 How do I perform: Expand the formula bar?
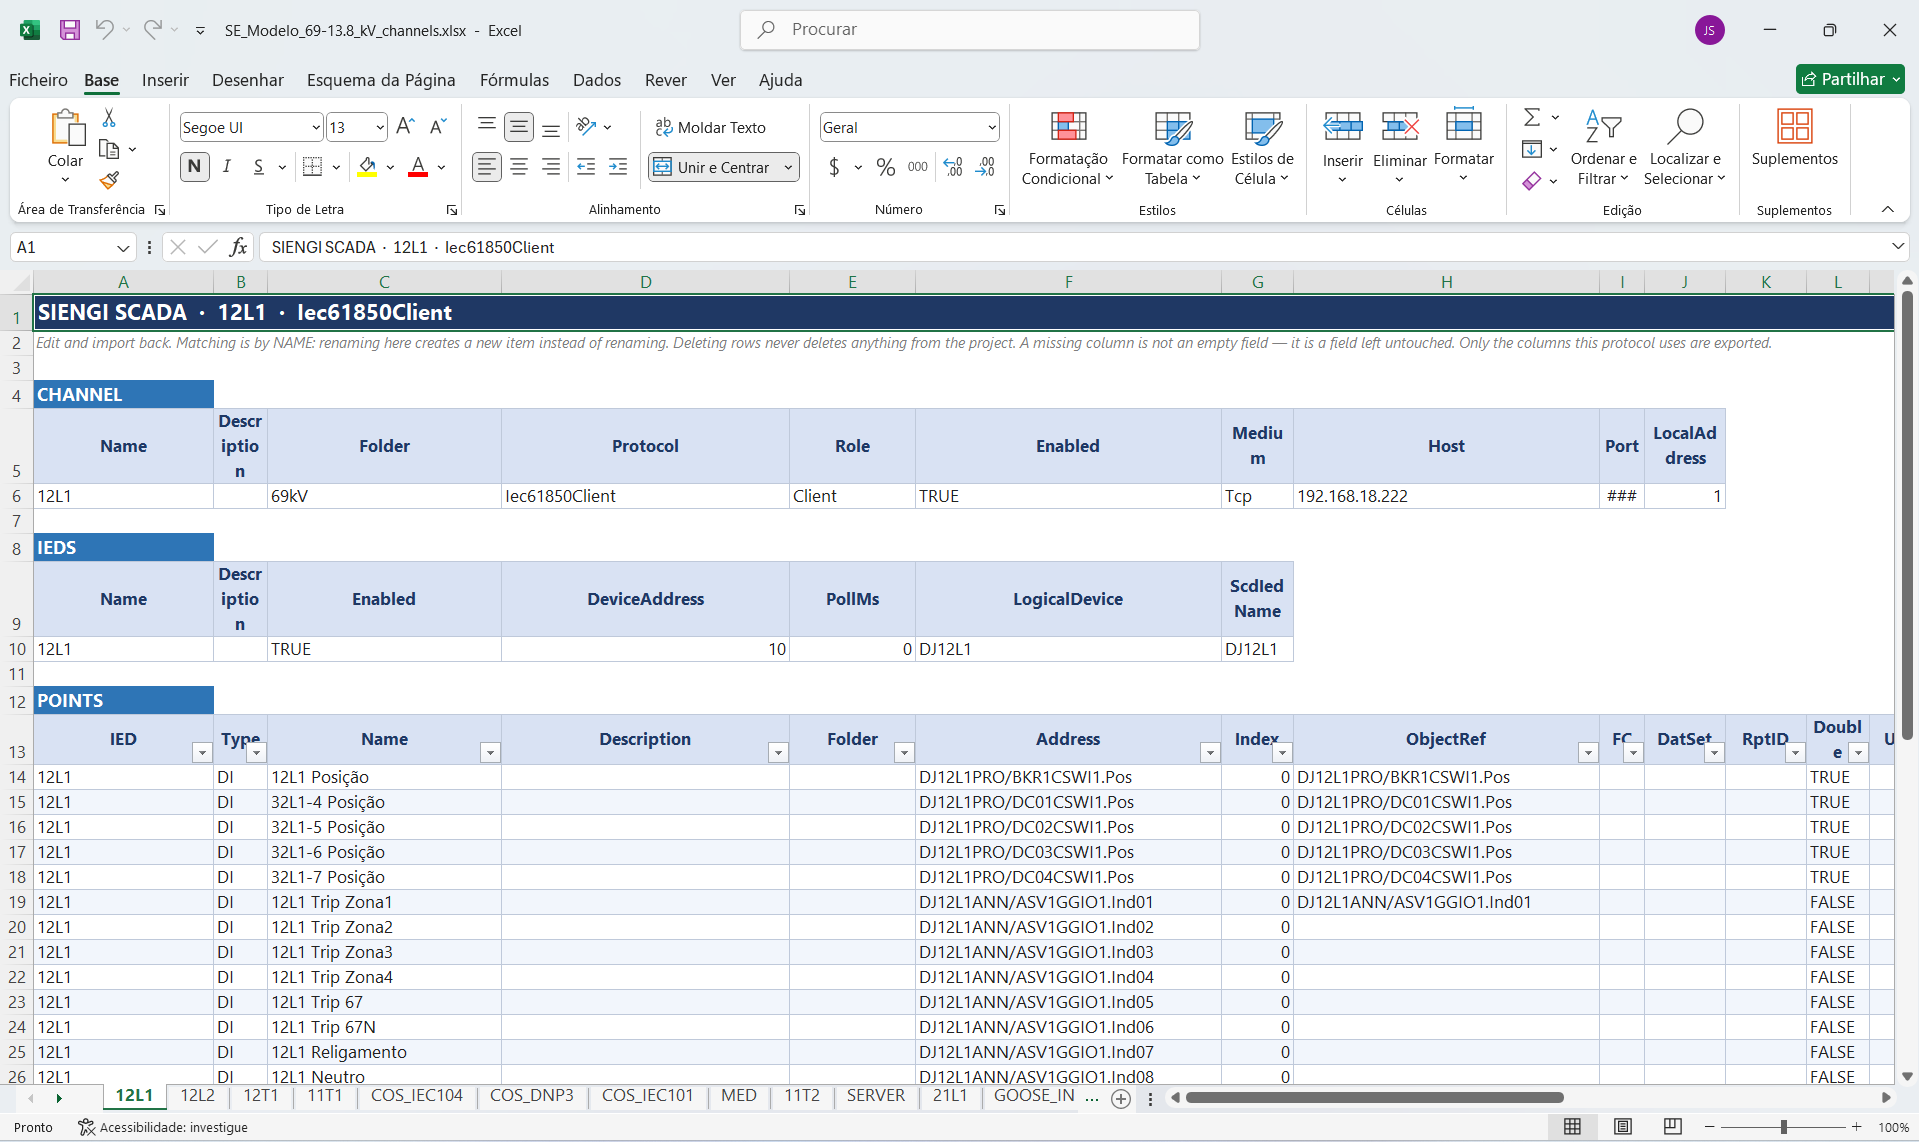click(1897, 247)
